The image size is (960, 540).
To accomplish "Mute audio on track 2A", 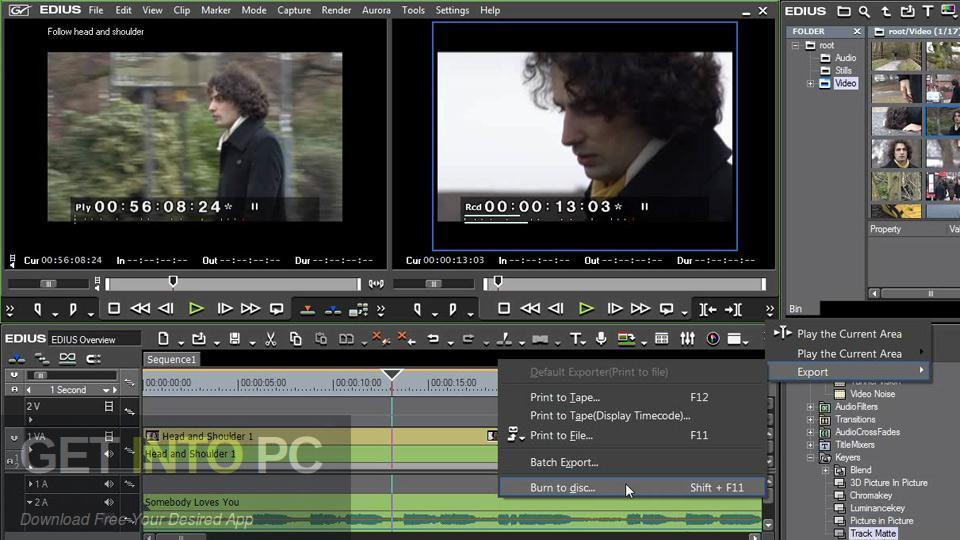I will pos(109,503).
